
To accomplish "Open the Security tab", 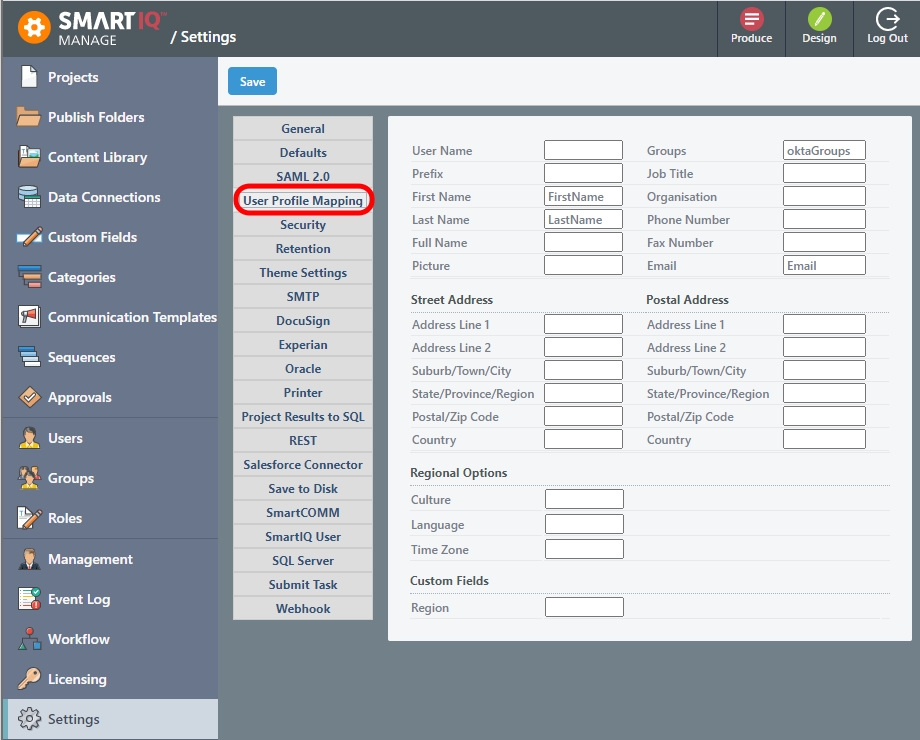I will coord(303,224).
